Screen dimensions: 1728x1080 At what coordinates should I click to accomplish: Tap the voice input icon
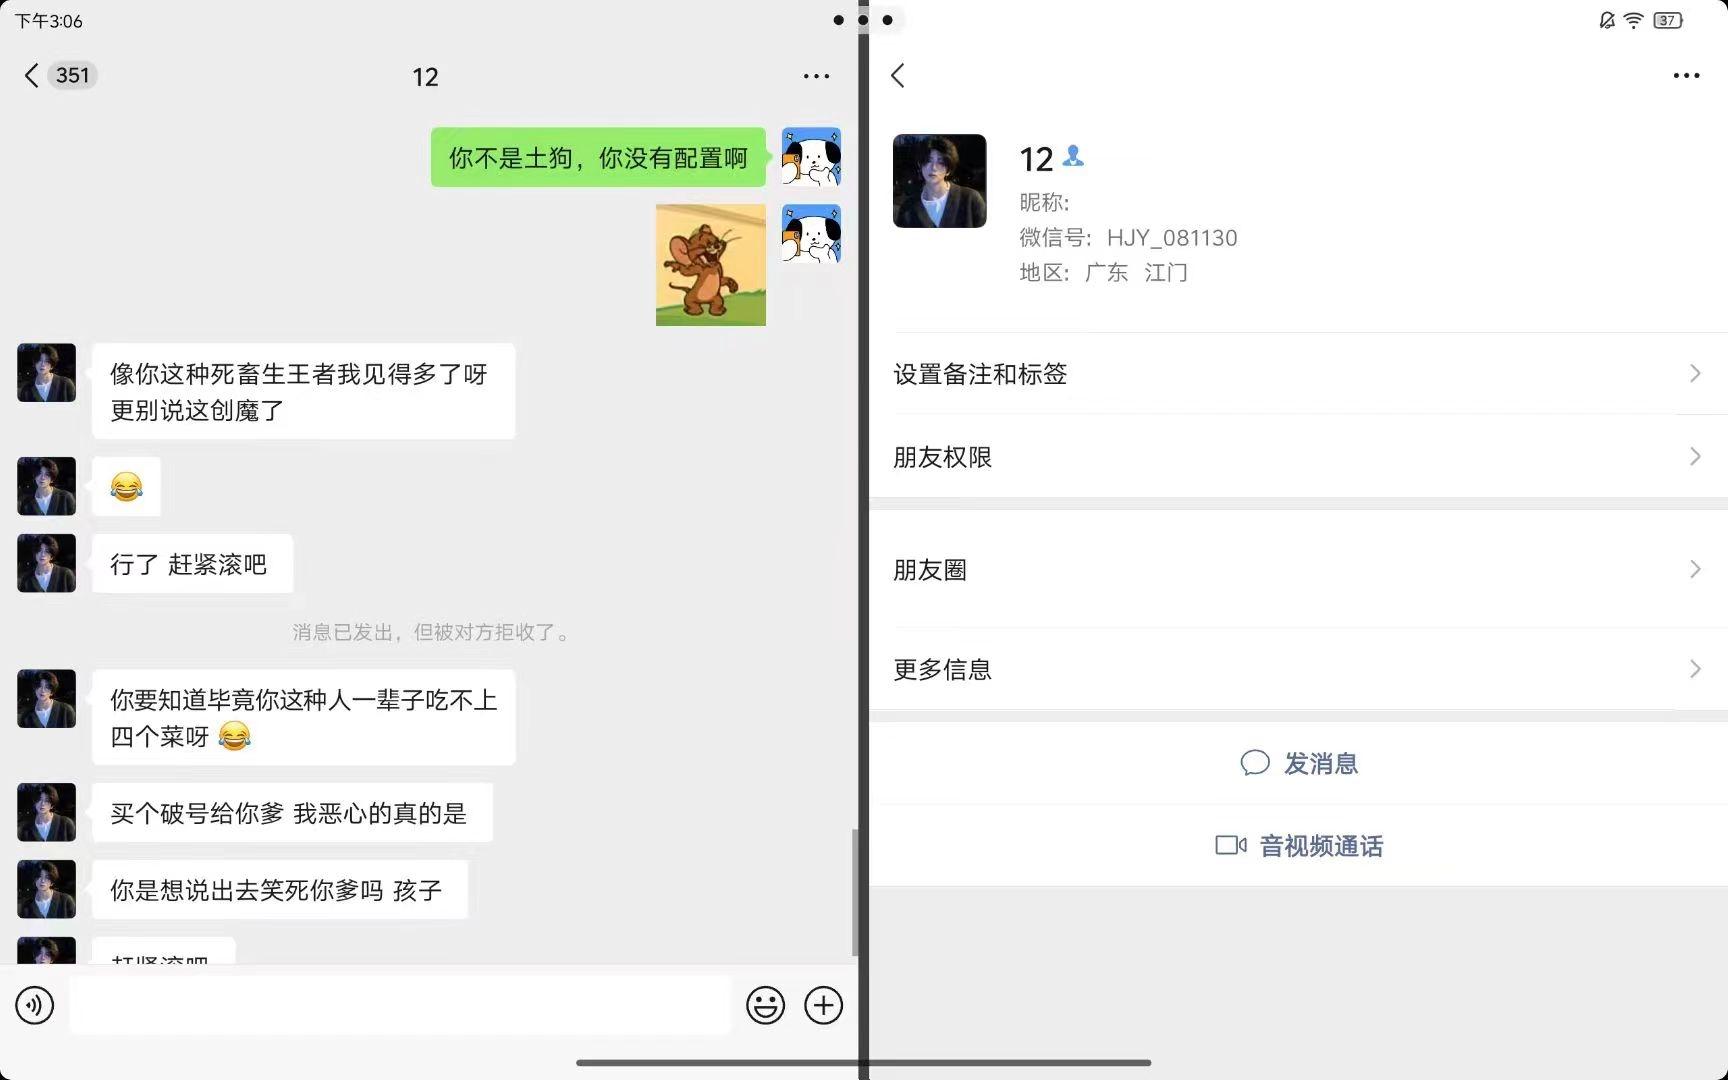35,1005
